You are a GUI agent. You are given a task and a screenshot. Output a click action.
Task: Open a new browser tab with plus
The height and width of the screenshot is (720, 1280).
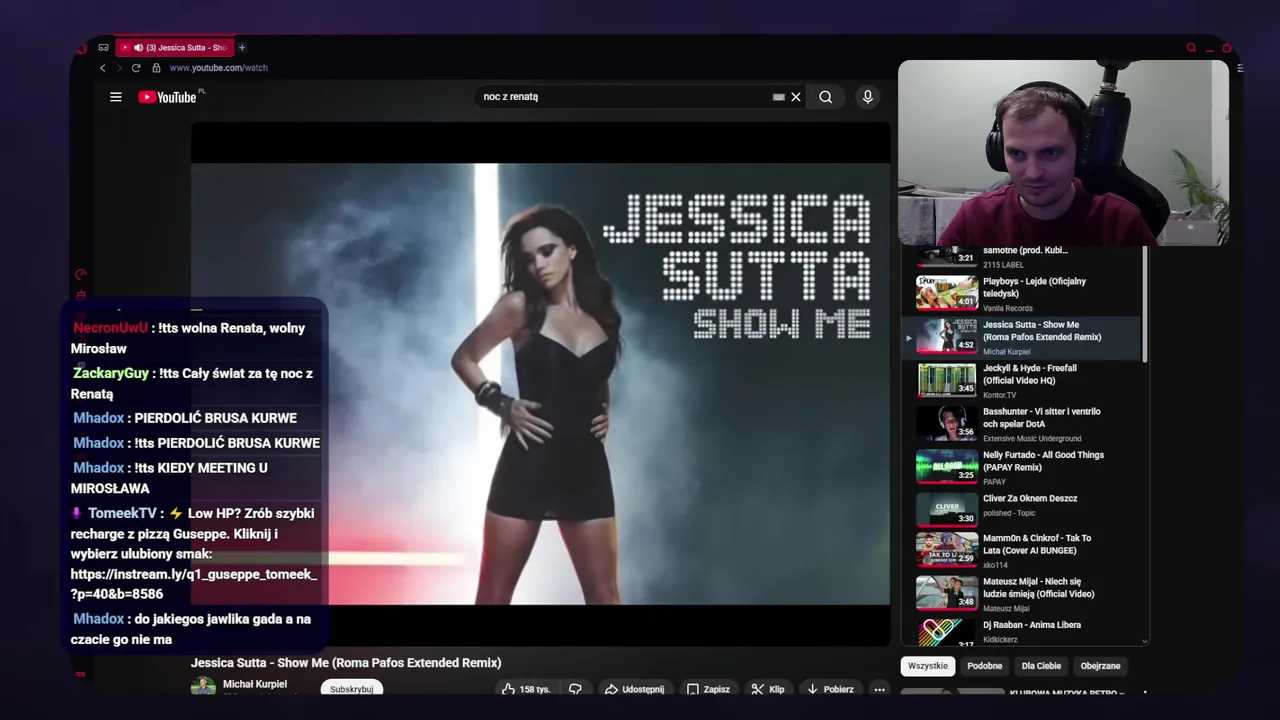(x=242, y=47)
